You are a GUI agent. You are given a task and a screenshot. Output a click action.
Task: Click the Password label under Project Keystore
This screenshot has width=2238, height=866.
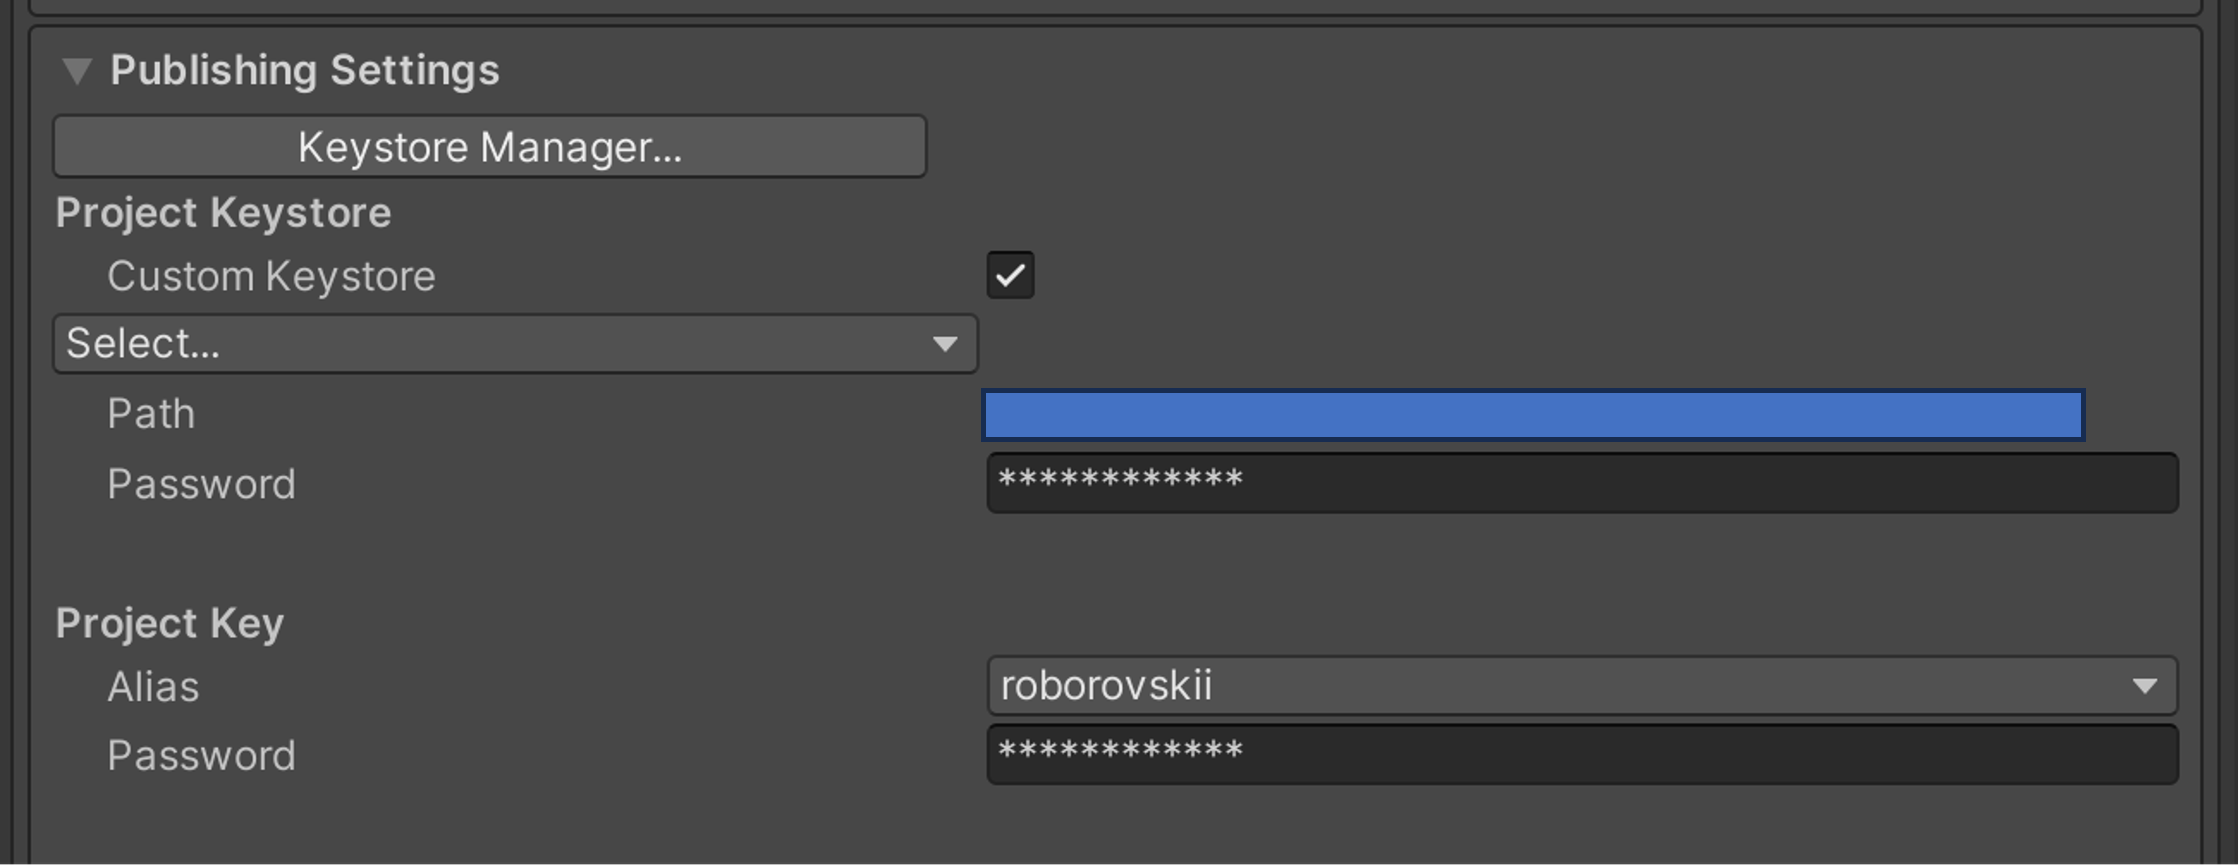pos(201,484)
